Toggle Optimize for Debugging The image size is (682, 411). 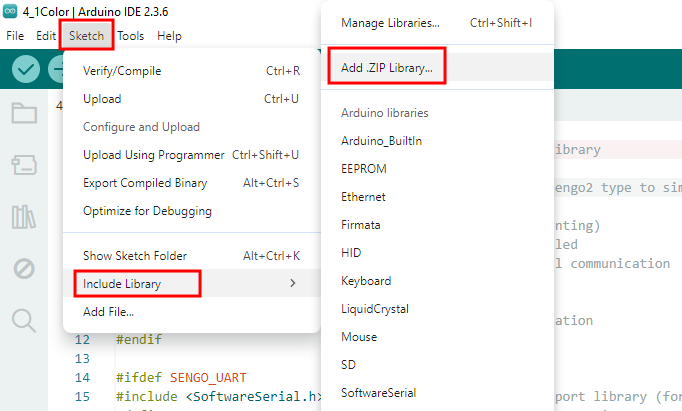click(x=191, y=211)
